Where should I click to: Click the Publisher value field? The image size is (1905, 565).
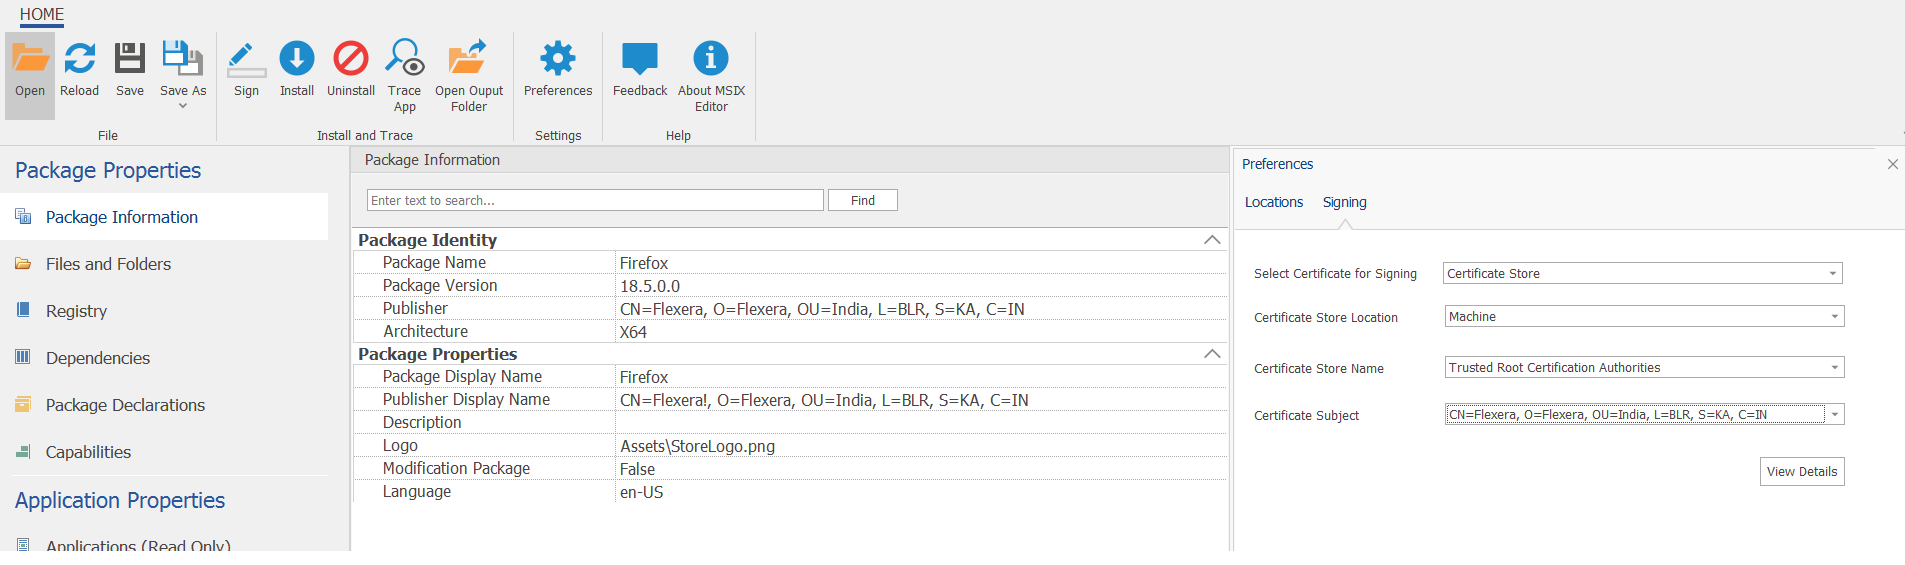click(921, 309)
